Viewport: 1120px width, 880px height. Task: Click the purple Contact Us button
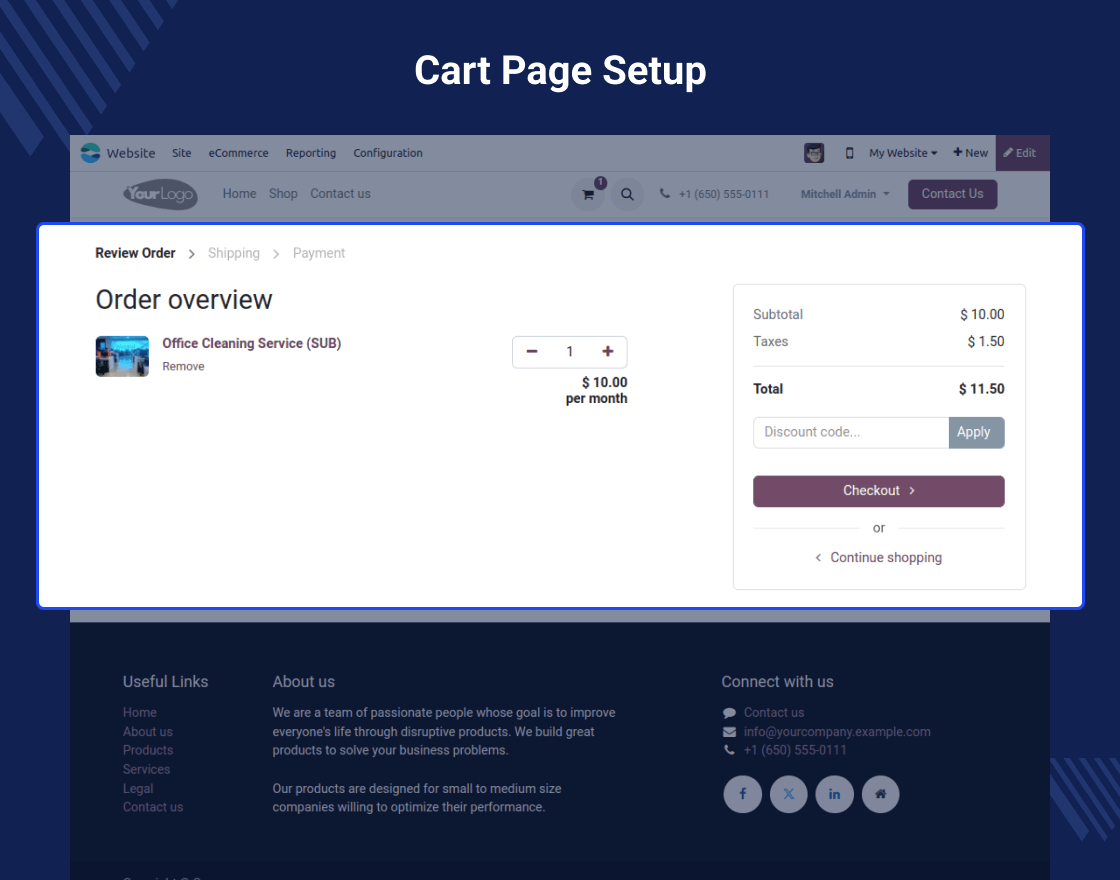(952, 194)
